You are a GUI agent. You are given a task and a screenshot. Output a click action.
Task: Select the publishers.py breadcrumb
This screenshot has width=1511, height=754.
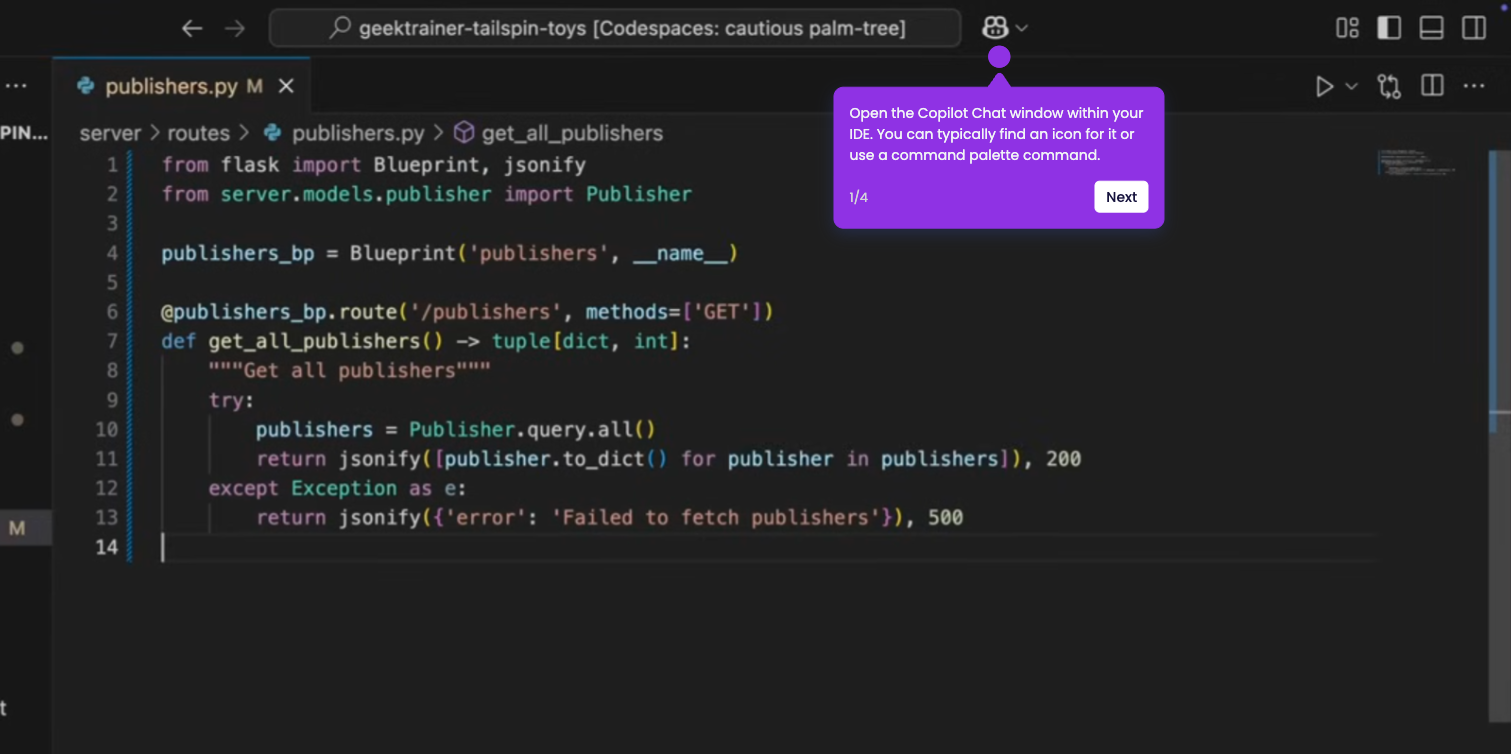(358, 133)
